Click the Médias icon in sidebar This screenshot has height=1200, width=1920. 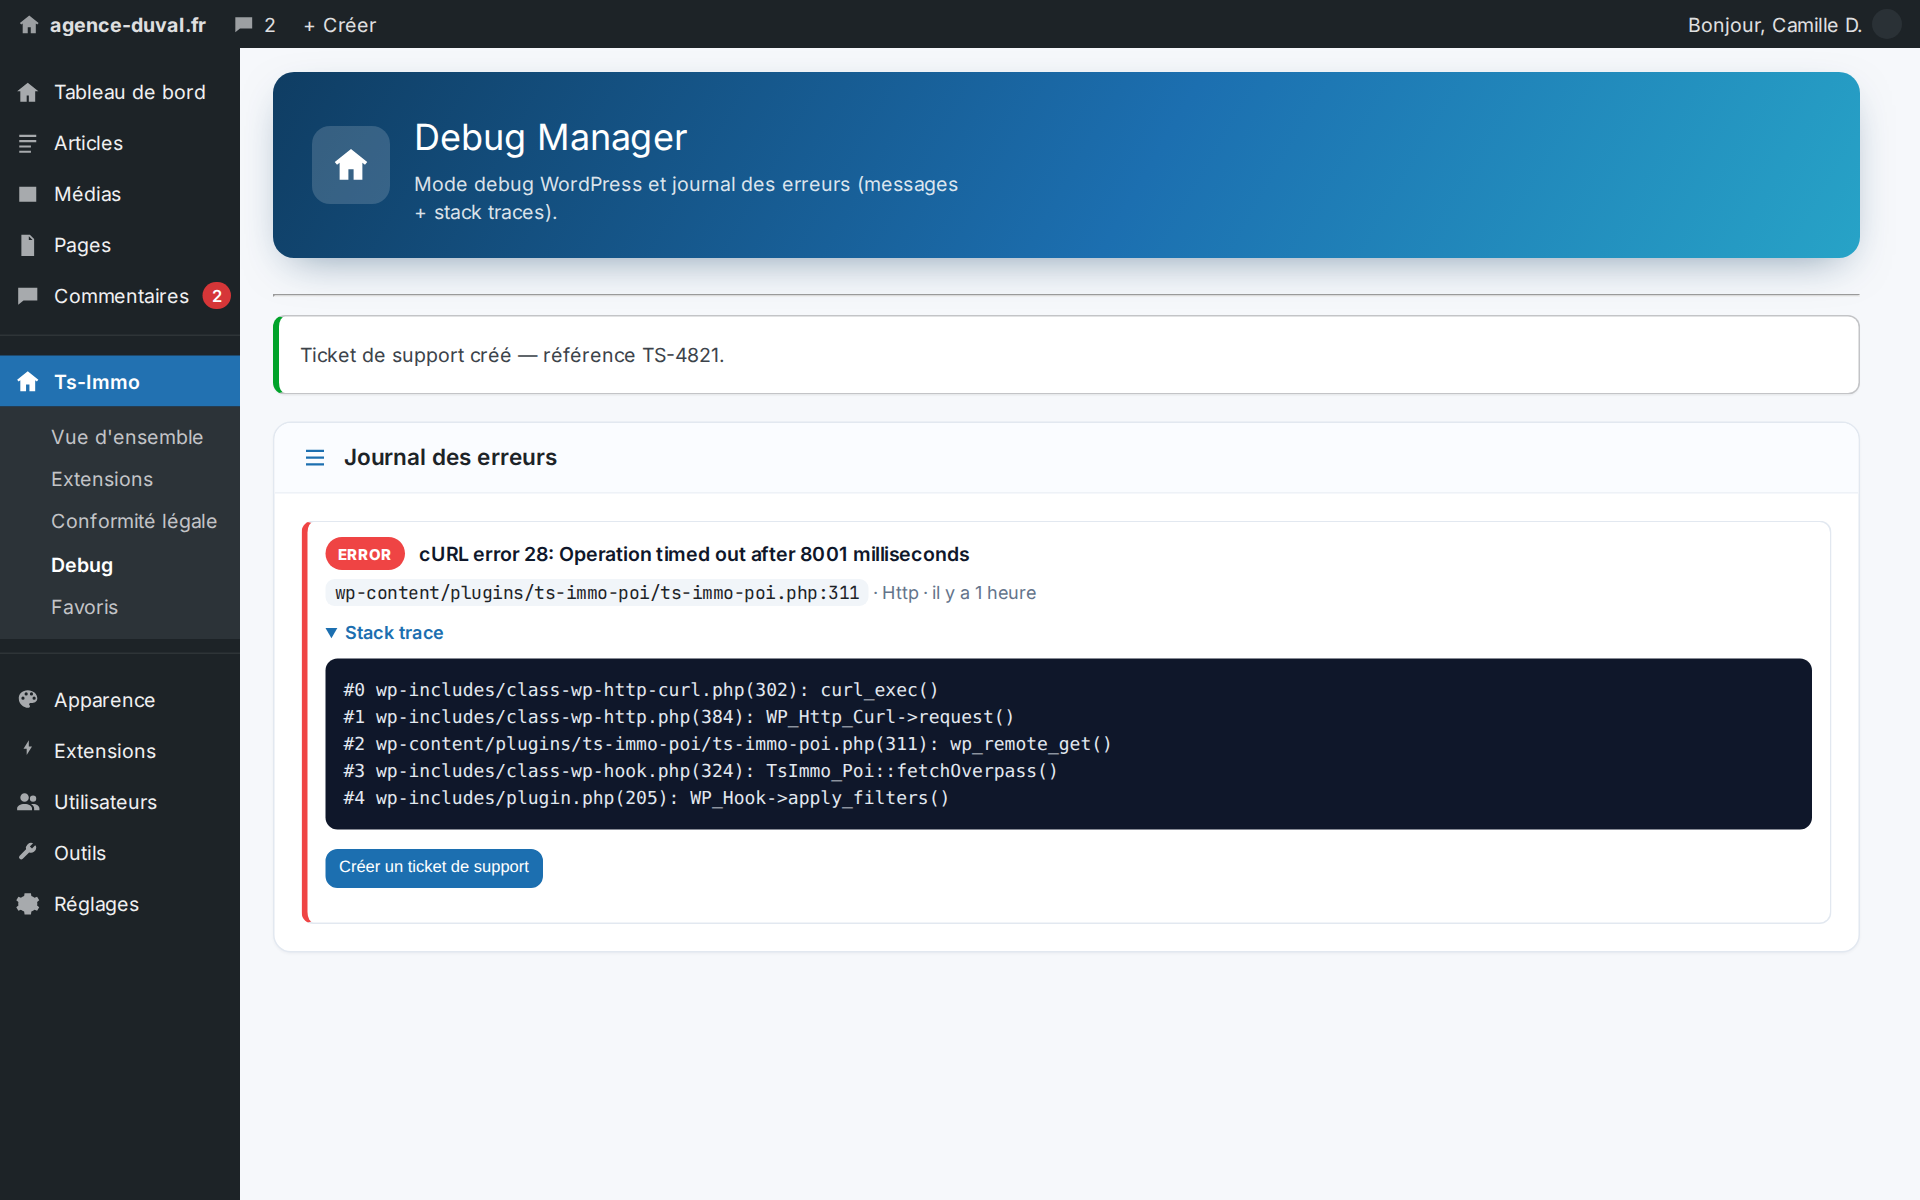[28, 194]
